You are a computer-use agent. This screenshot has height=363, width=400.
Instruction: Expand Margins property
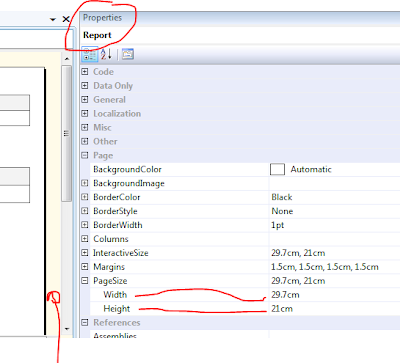[x=85, y=267]
